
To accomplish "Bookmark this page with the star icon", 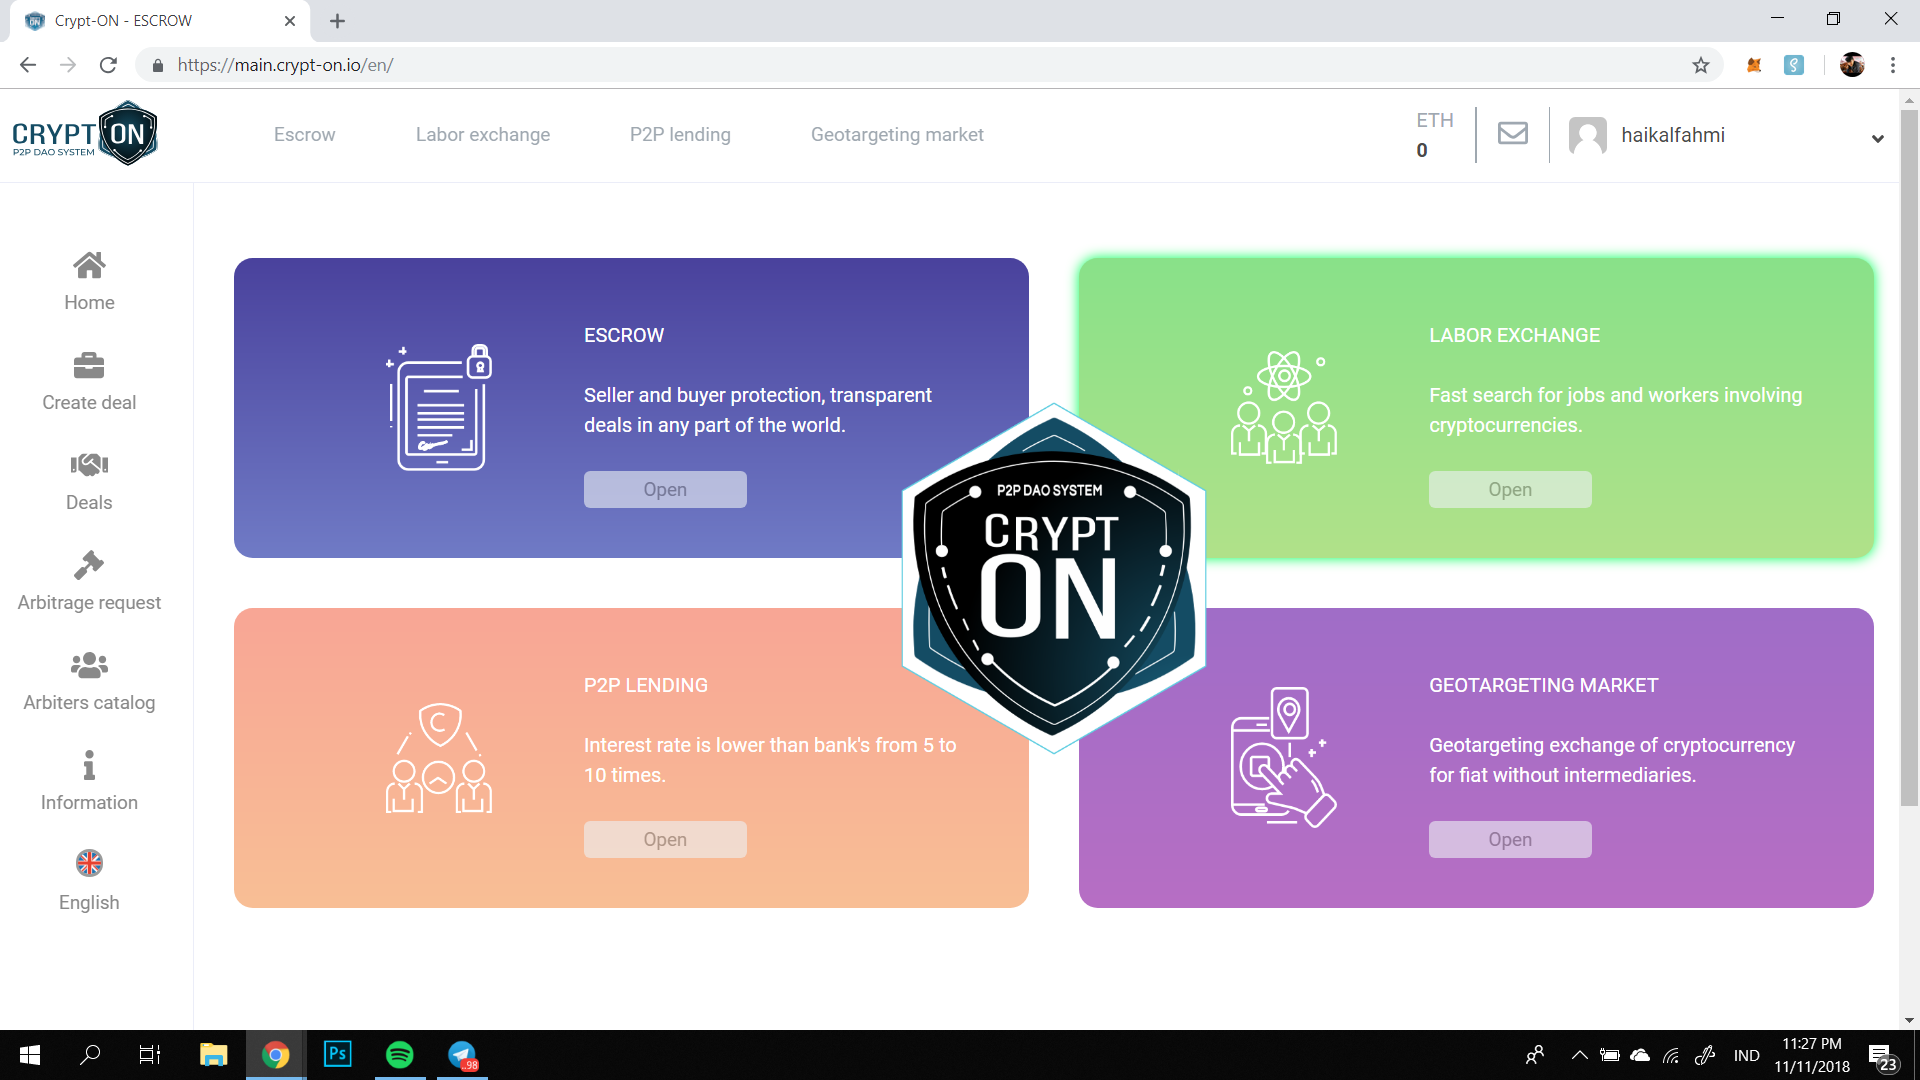I will [x=1701, y=65].
